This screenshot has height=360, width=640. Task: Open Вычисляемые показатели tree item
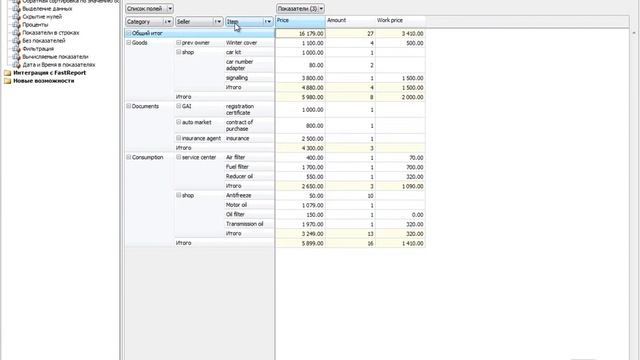click(55, 57)
